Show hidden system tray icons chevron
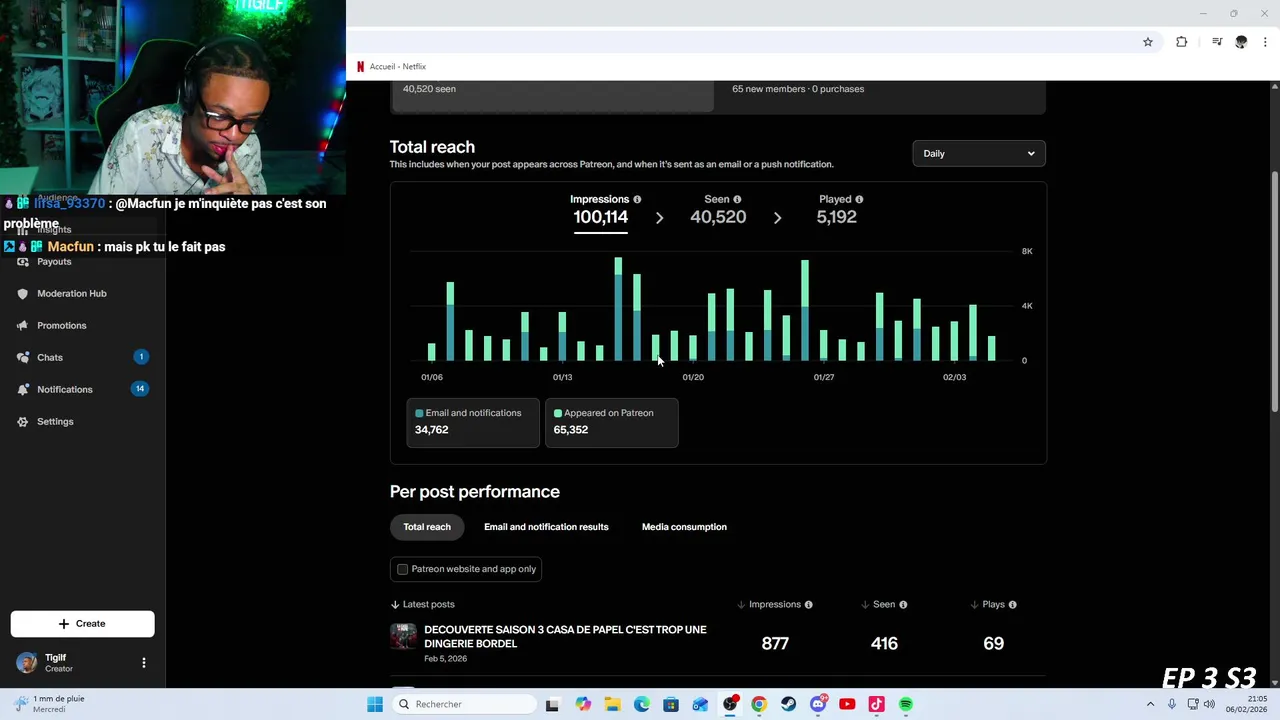Viewport: 1280px width, 720px height. [1150, 704]
